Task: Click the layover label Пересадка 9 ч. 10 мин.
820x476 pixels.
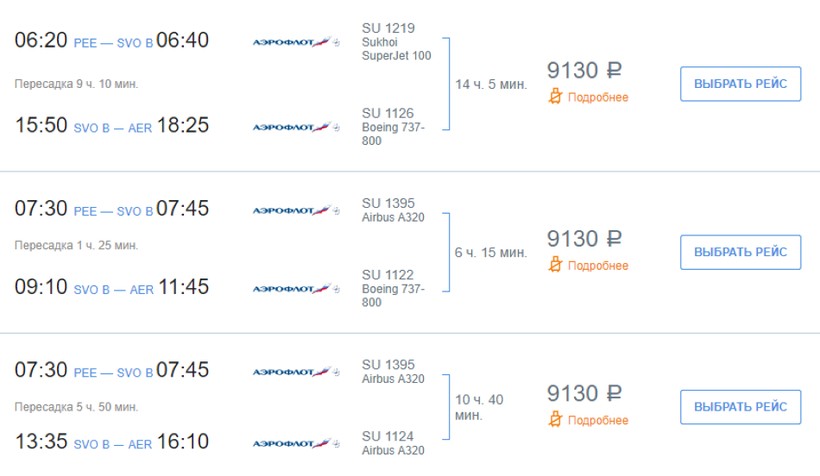Action: (76, 83)
